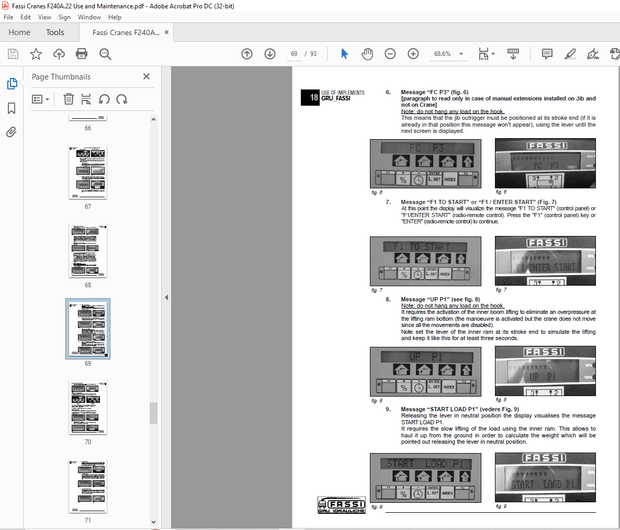The height and width of the screenshot is (530, 620).
Task: Open the Bookmarks sidebar panel
Action: (x=11, y=108)
